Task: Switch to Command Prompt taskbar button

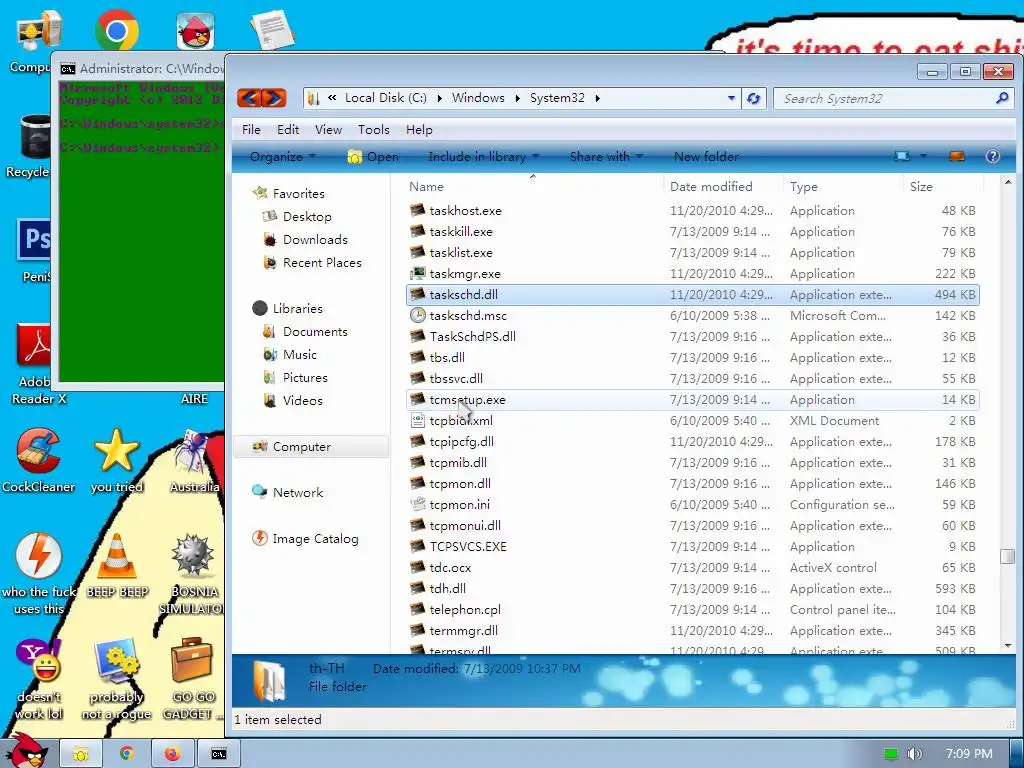Action: point(219,754)
